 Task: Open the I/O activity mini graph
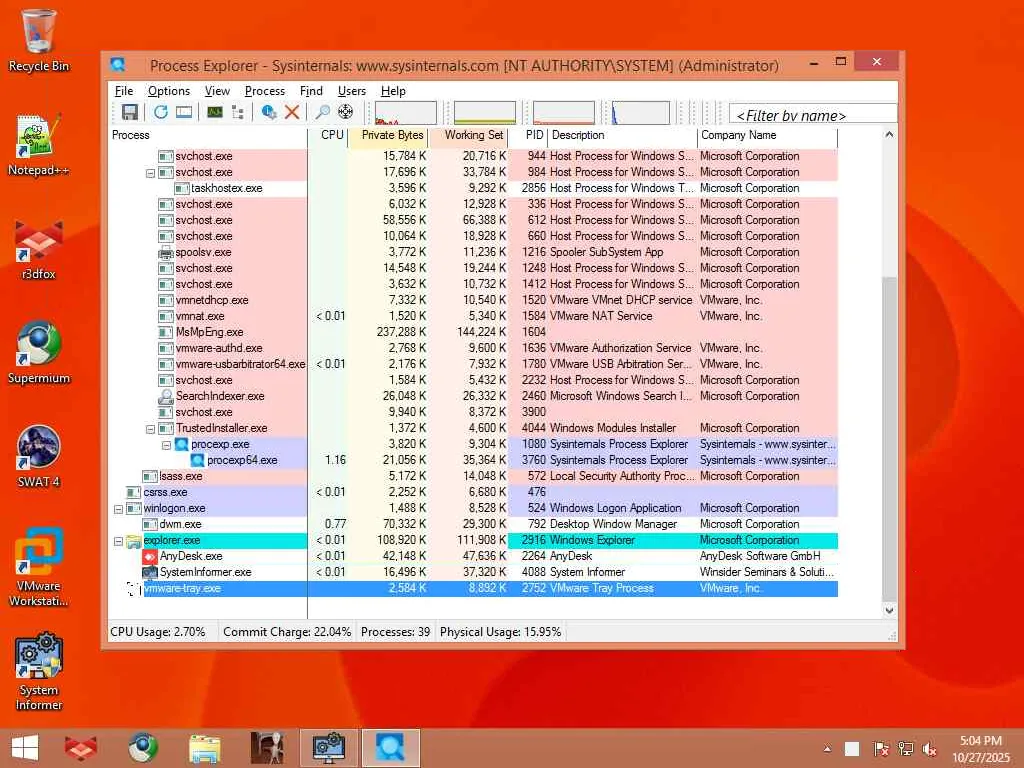(x=640, y=113)
